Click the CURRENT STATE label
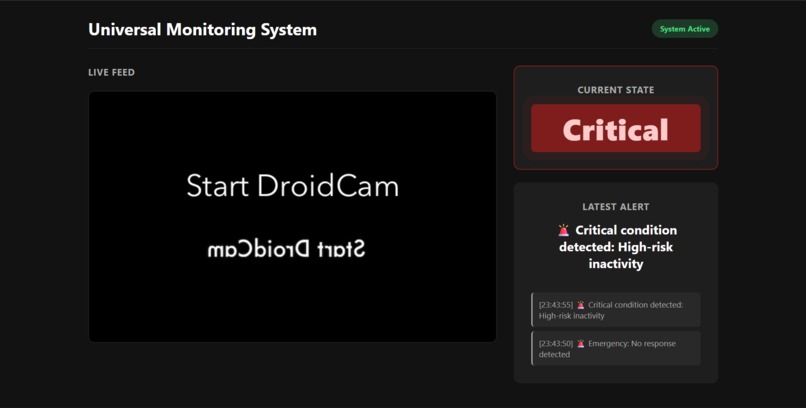Viewport: 806px width, 408px height. click(x=616, y=90)
